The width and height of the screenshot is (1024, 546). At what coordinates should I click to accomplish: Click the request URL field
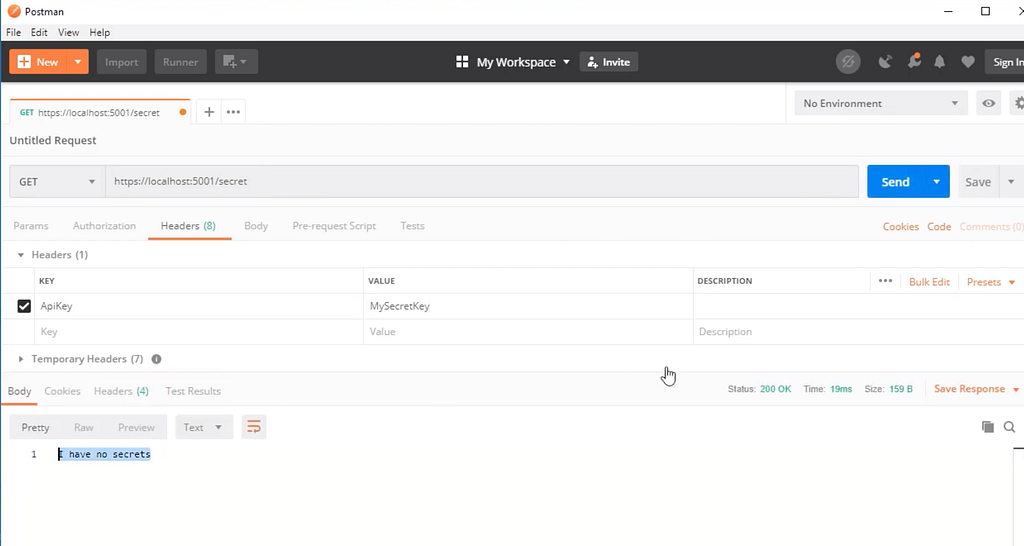[482, 182]
